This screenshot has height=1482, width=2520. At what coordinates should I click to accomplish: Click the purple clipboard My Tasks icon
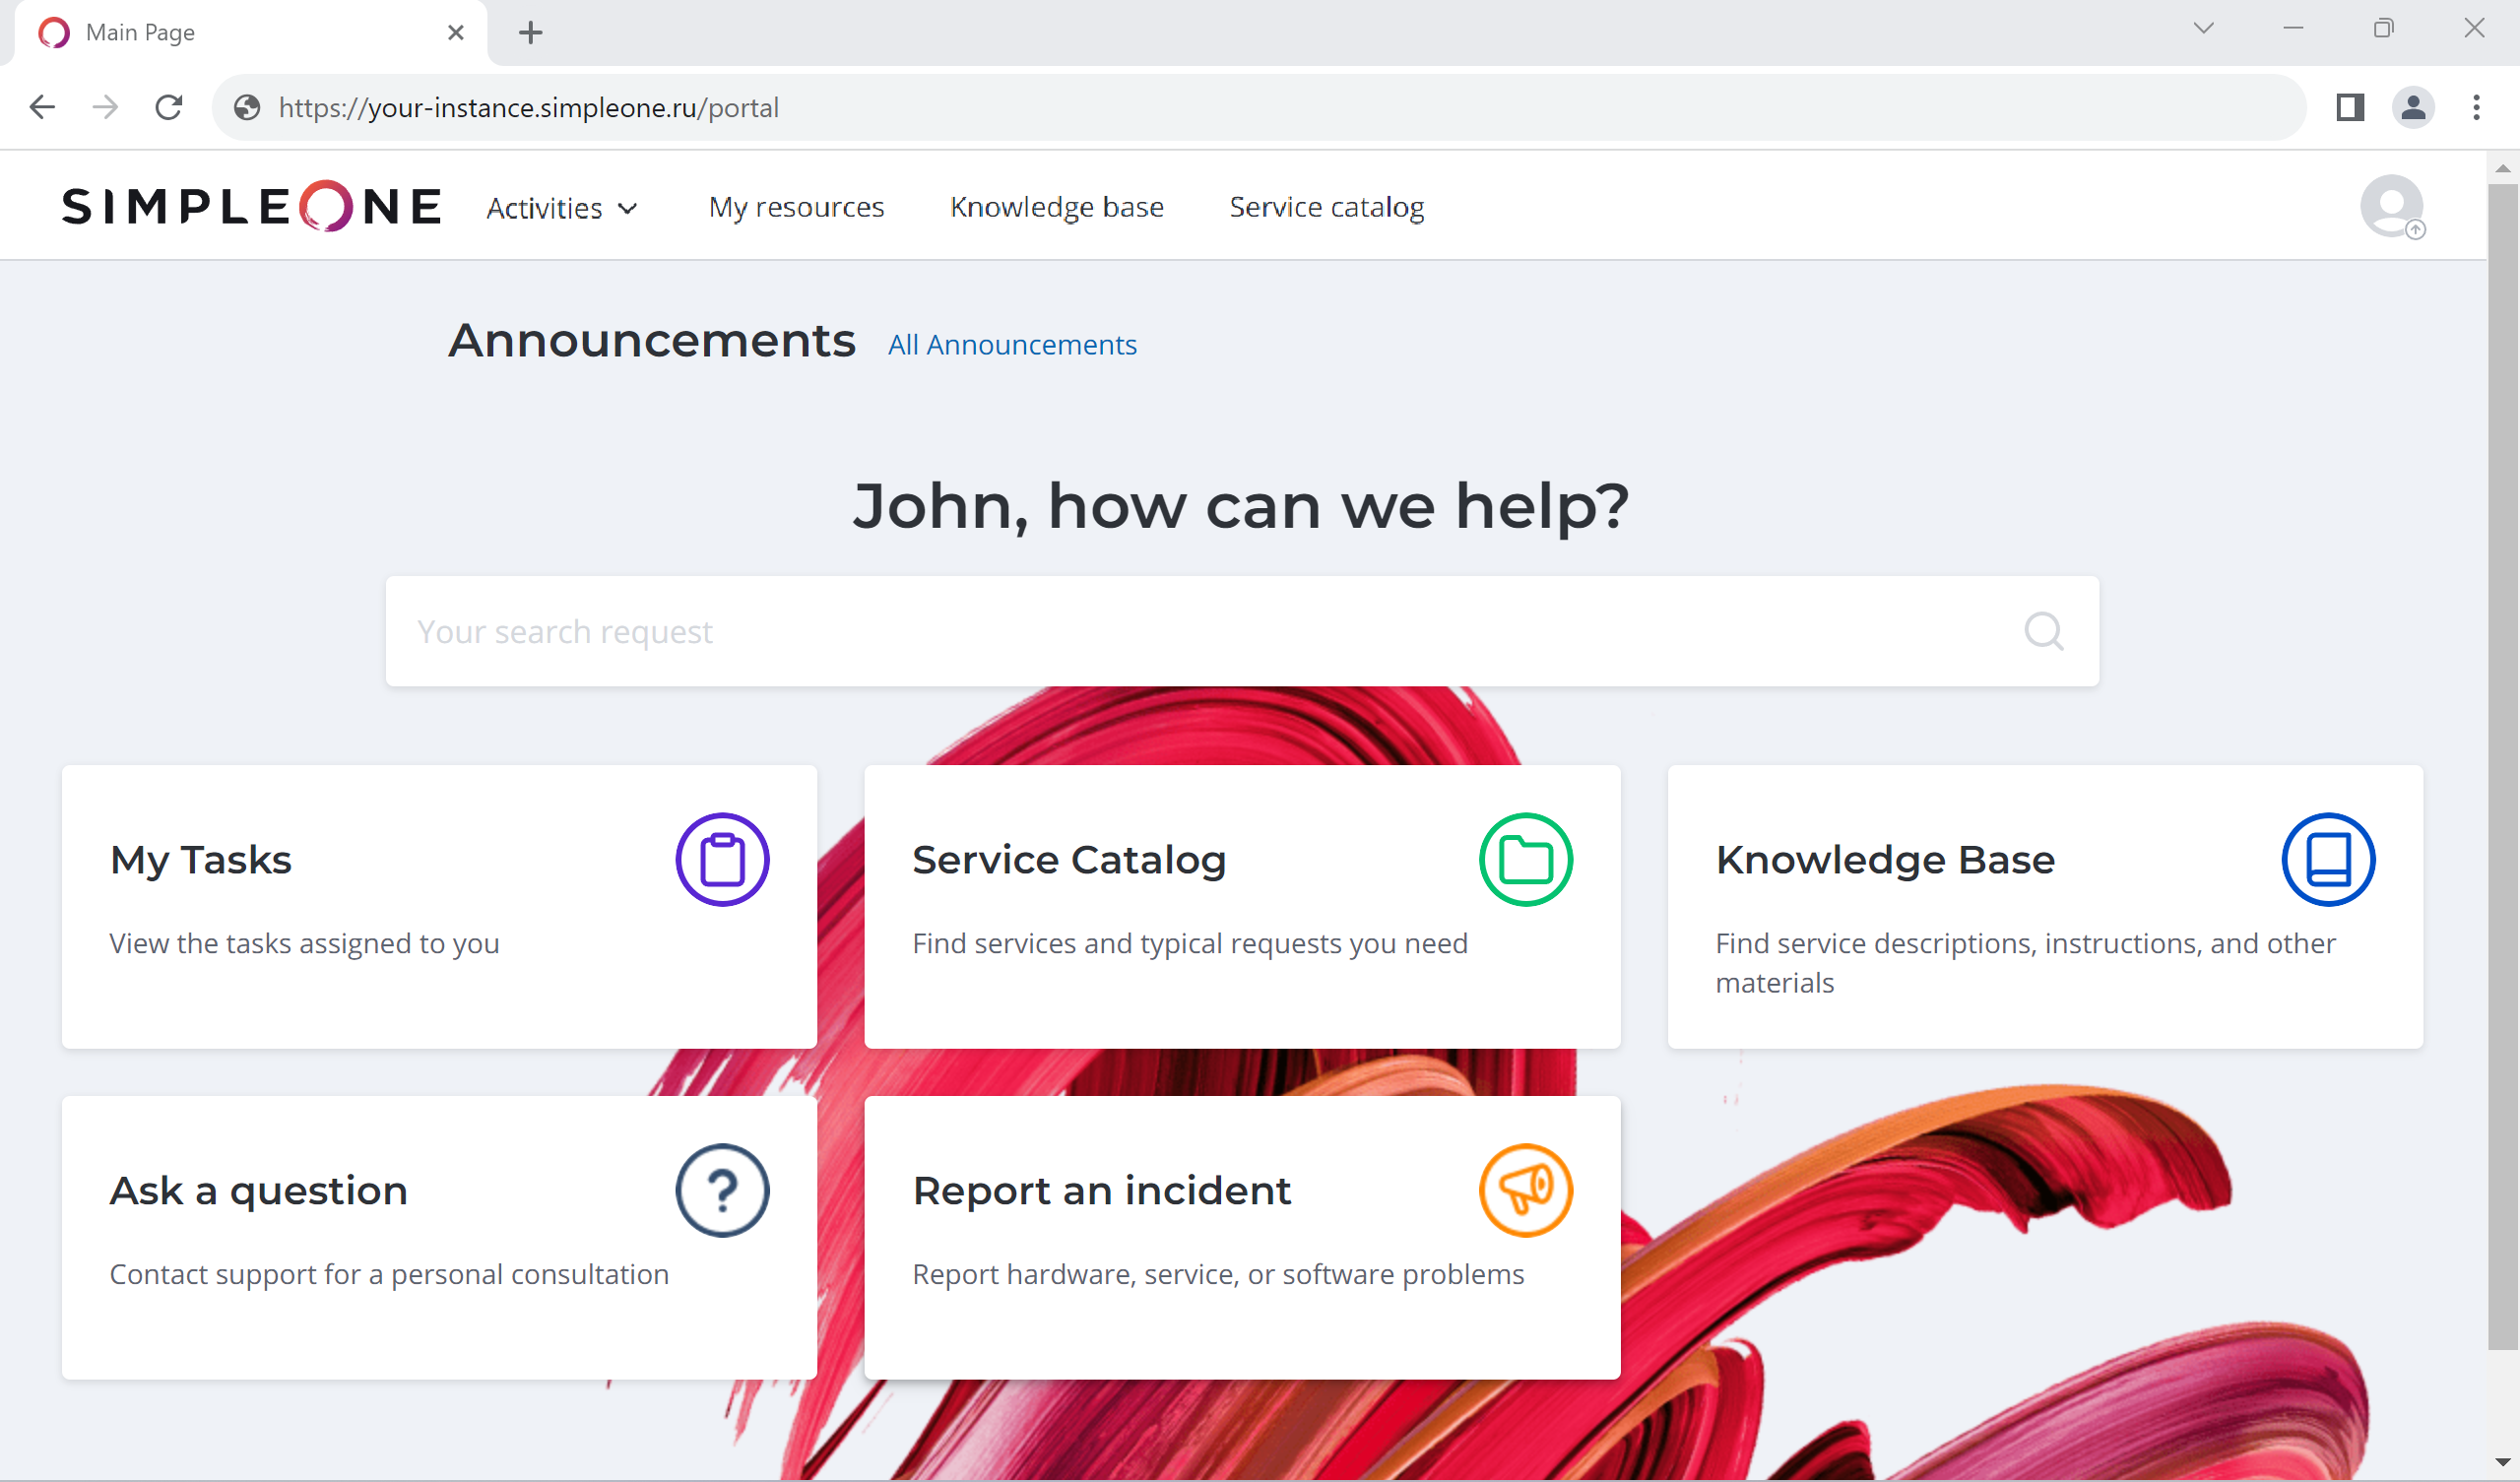tap(722, 859)
